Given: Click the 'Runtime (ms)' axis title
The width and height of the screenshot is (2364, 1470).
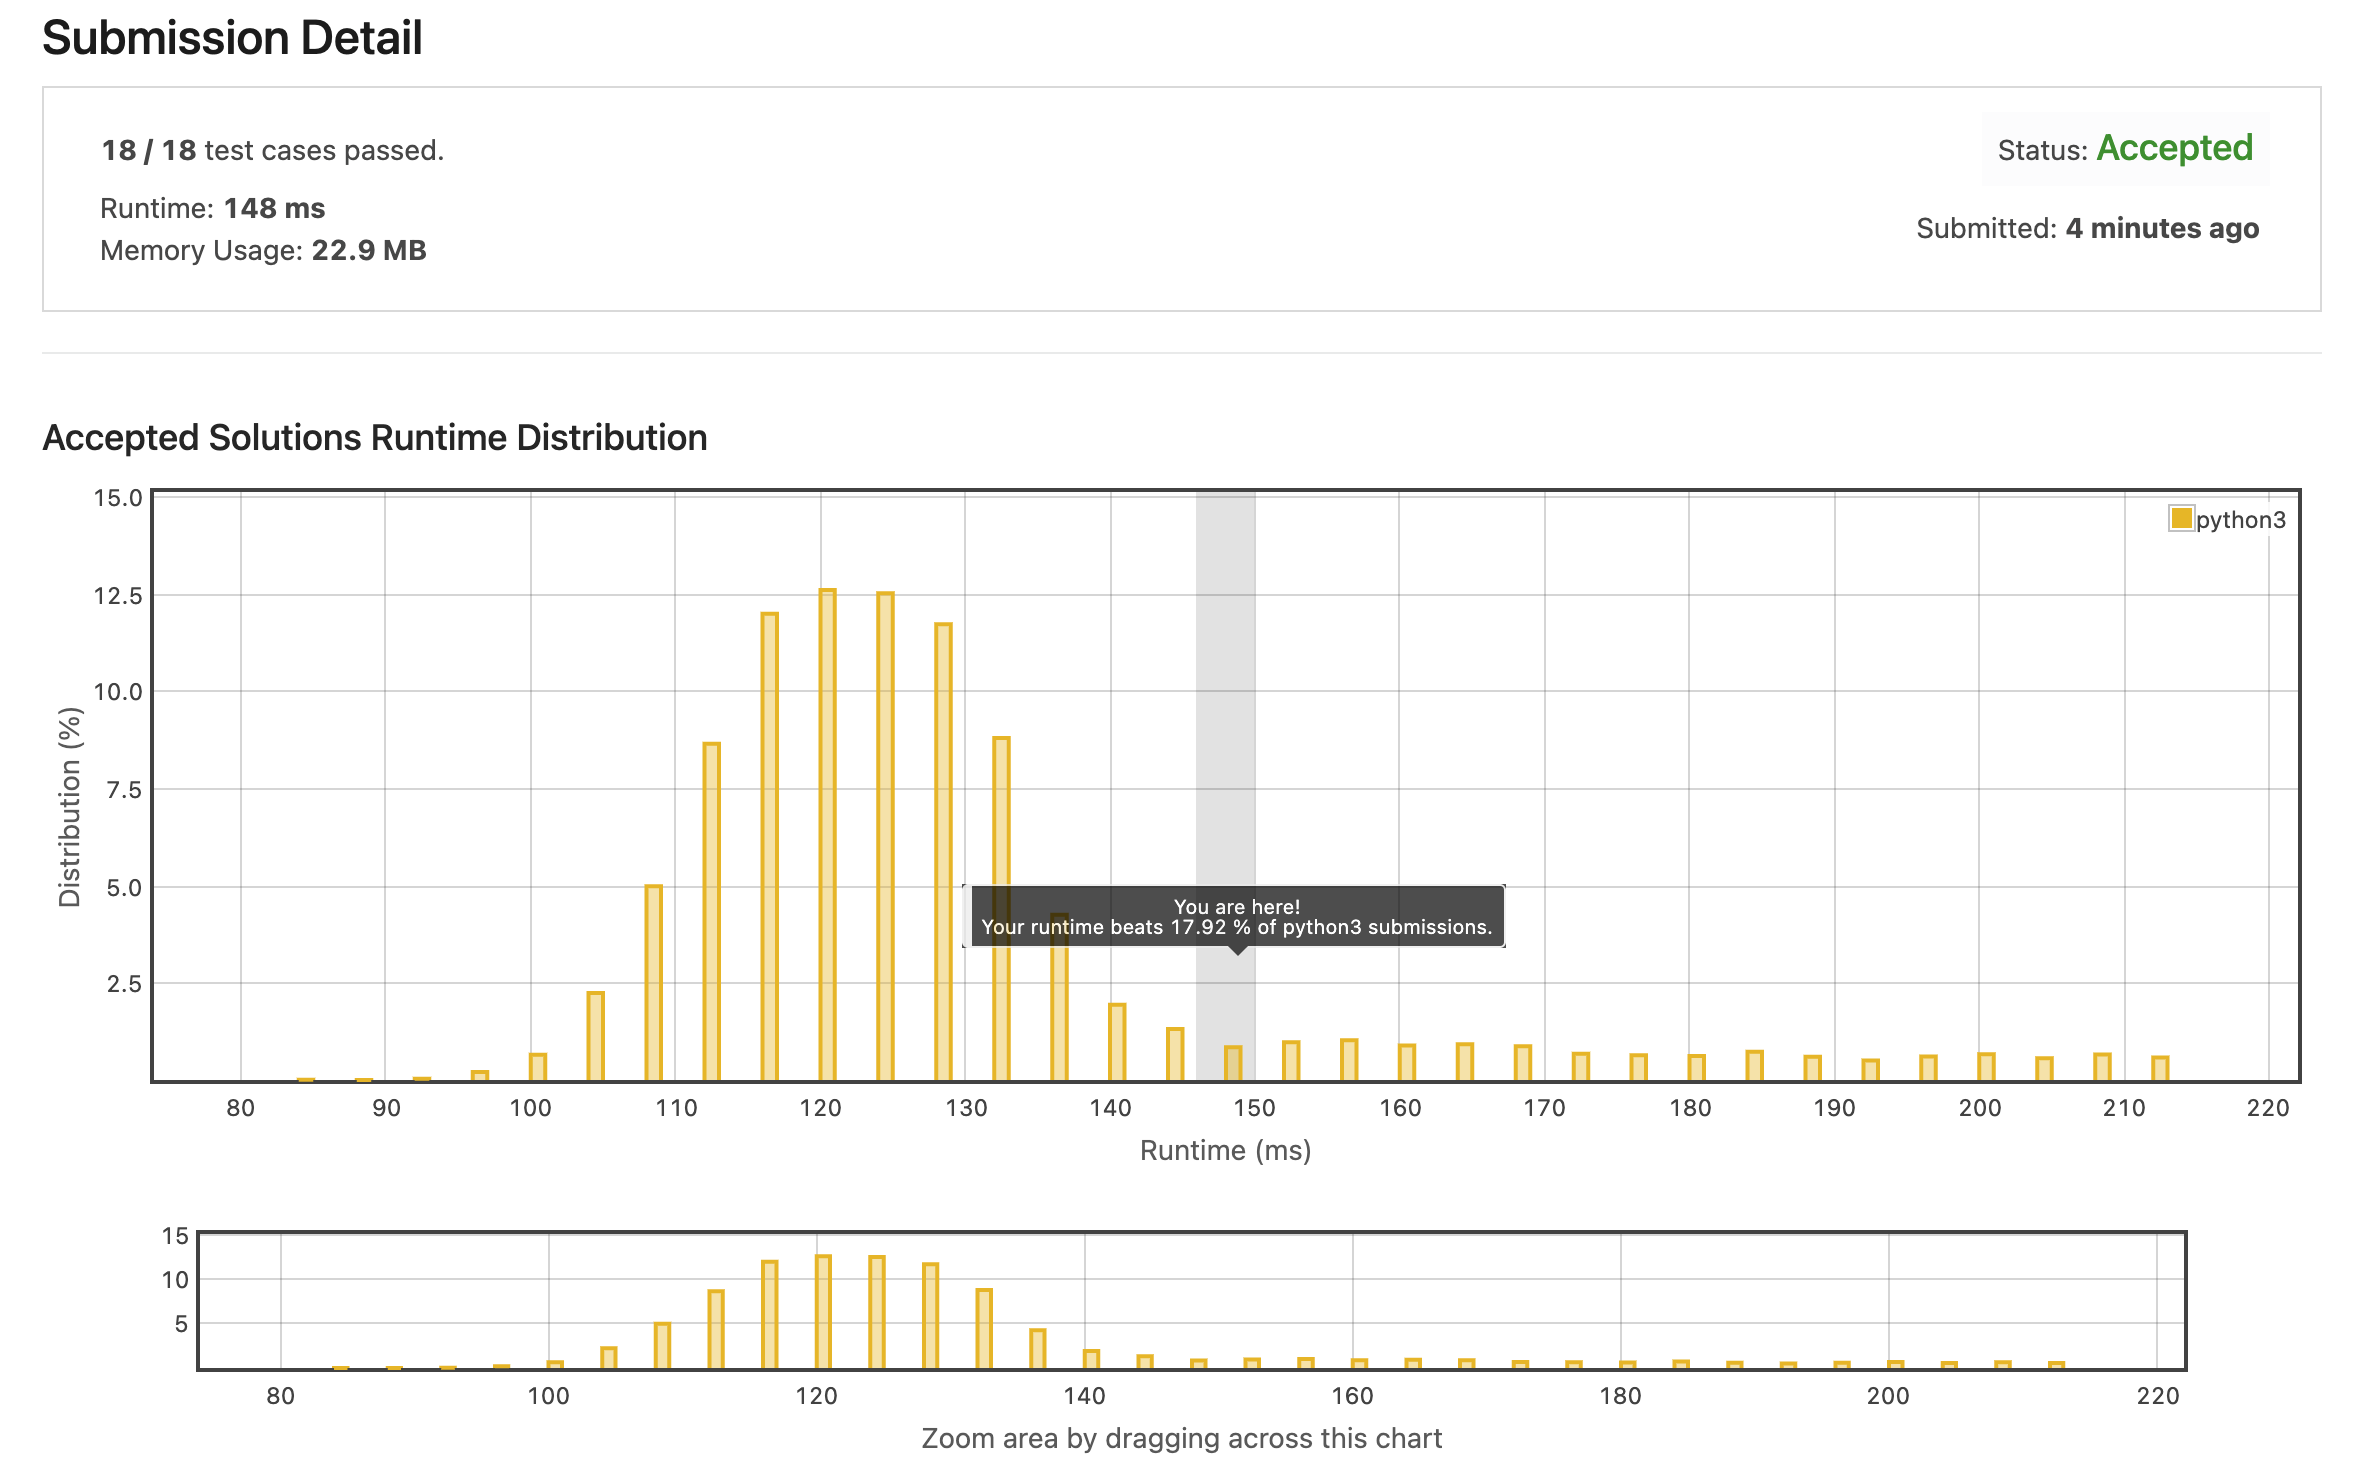Looking at the screenshot, I should click(x=1225, y=1150).
